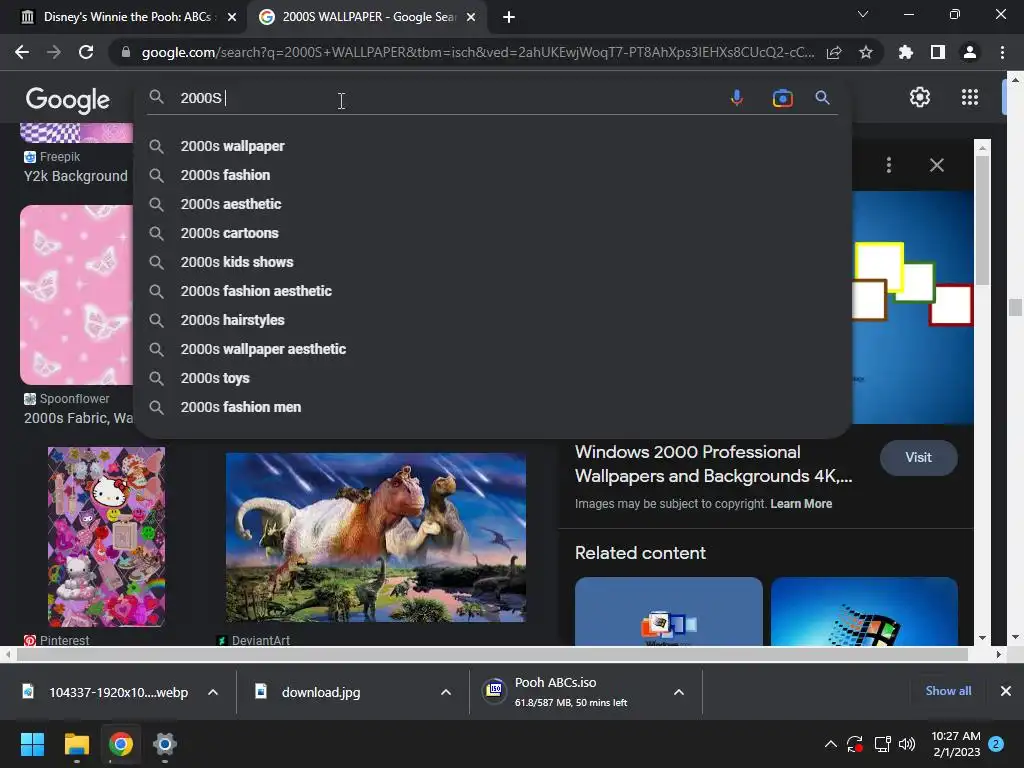Open Google quick settings gear
Image resolution: width=1024 pixels, height=768 pixels.
[x=920, y=97]
